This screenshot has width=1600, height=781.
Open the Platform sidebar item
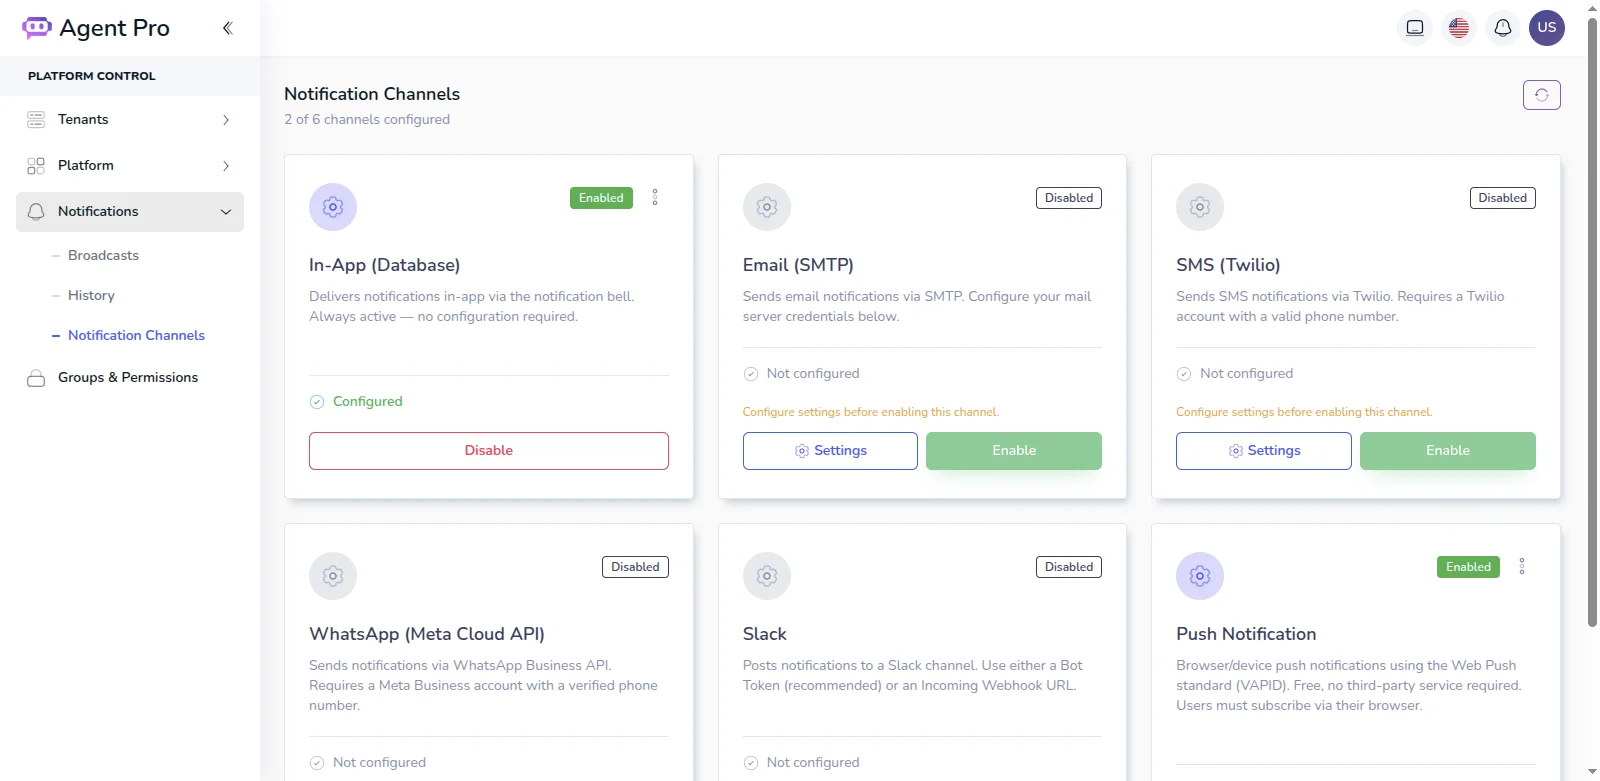click(130, 166)
